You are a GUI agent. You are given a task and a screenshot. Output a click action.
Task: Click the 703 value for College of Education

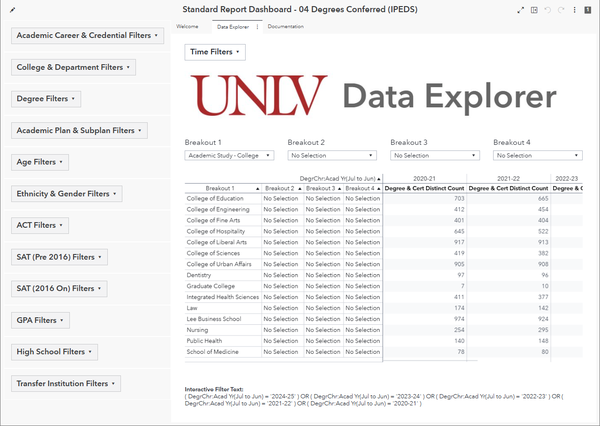pyautogui.click(x=459, y=199)
